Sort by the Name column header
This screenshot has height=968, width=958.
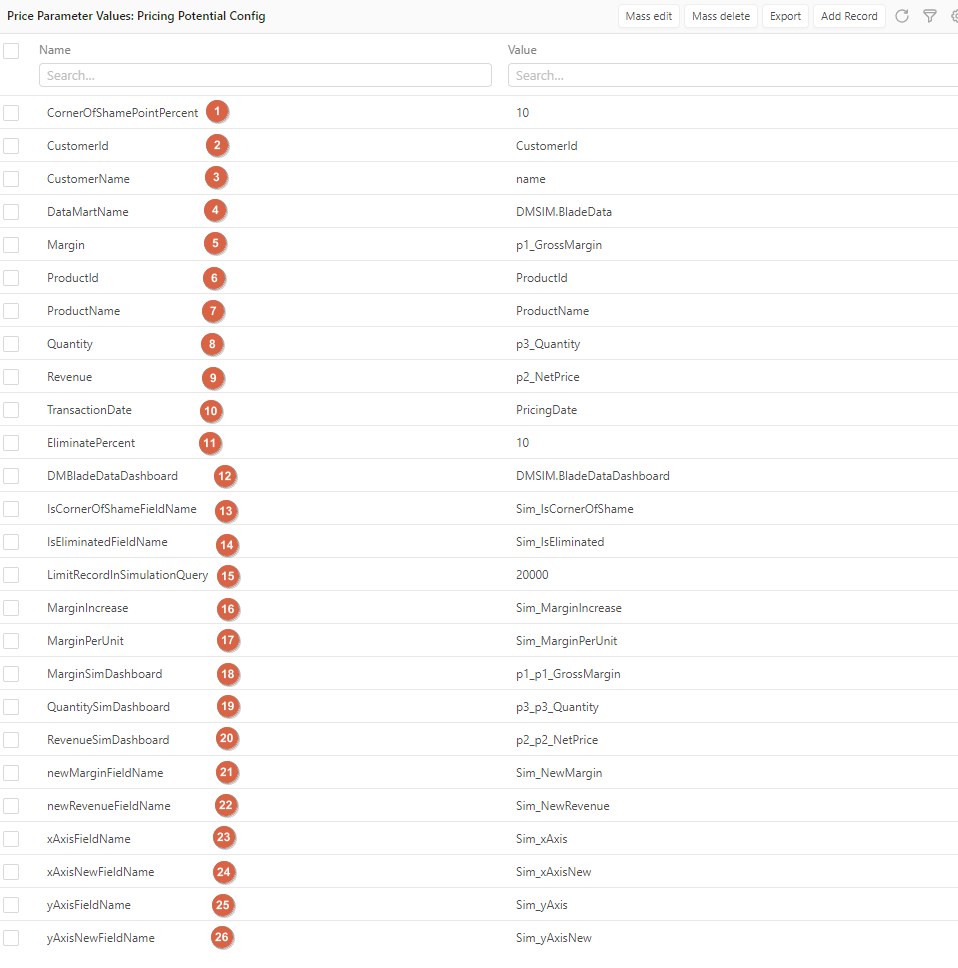[x=55, y=50]
